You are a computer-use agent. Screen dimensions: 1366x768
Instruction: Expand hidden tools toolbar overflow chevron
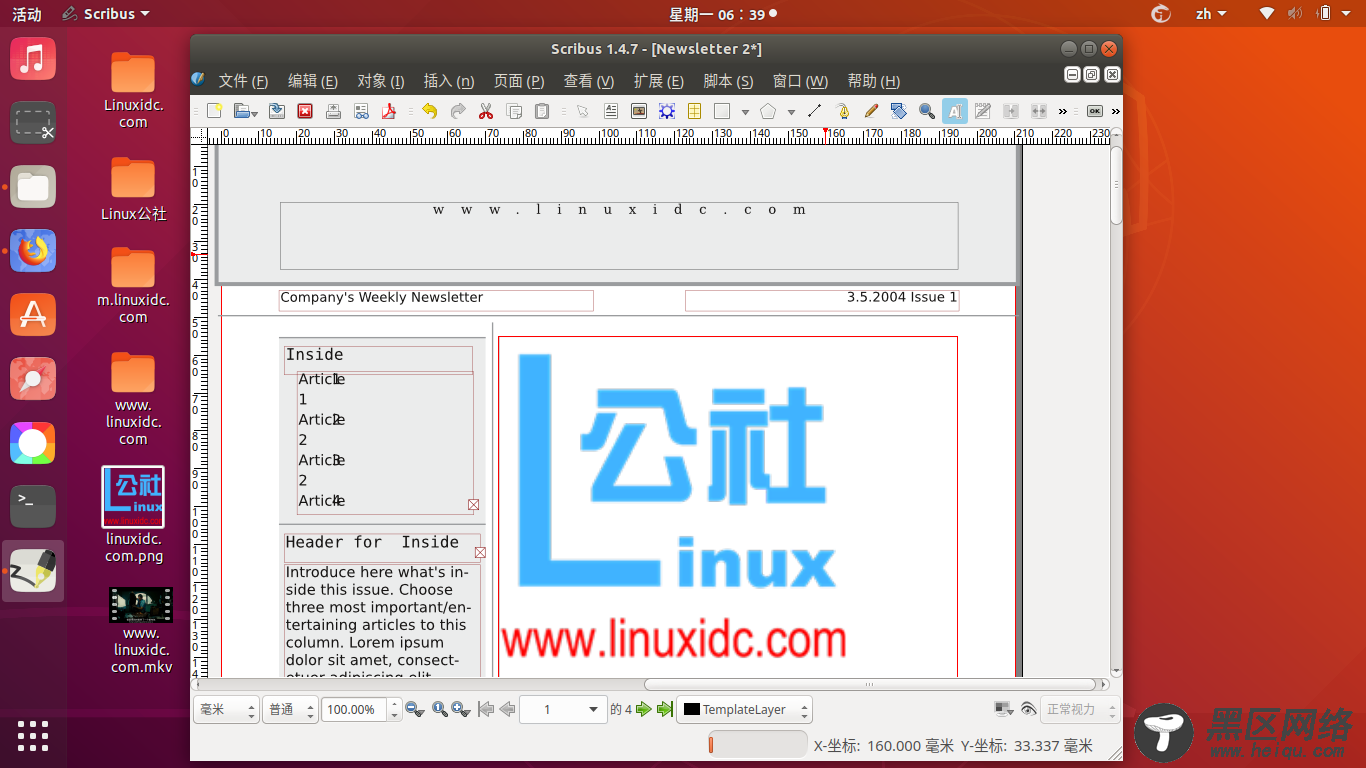(1063, 111)
